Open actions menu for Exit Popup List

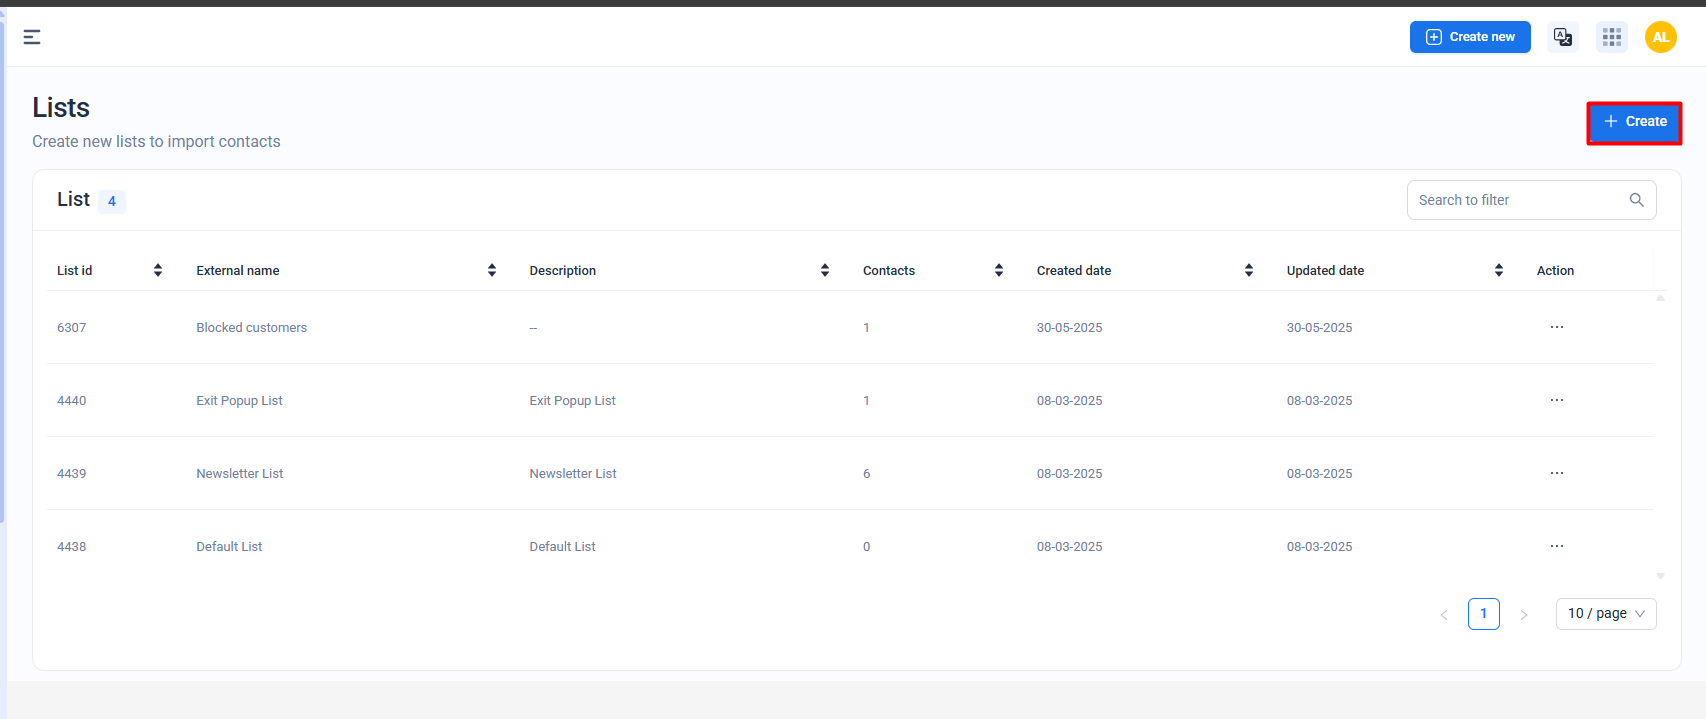pos(1556,400)
